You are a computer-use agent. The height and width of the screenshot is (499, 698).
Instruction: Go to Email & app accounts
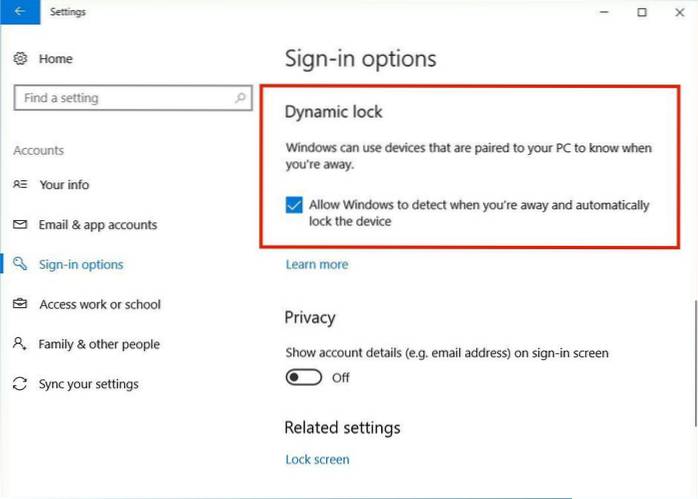(97, 225)
